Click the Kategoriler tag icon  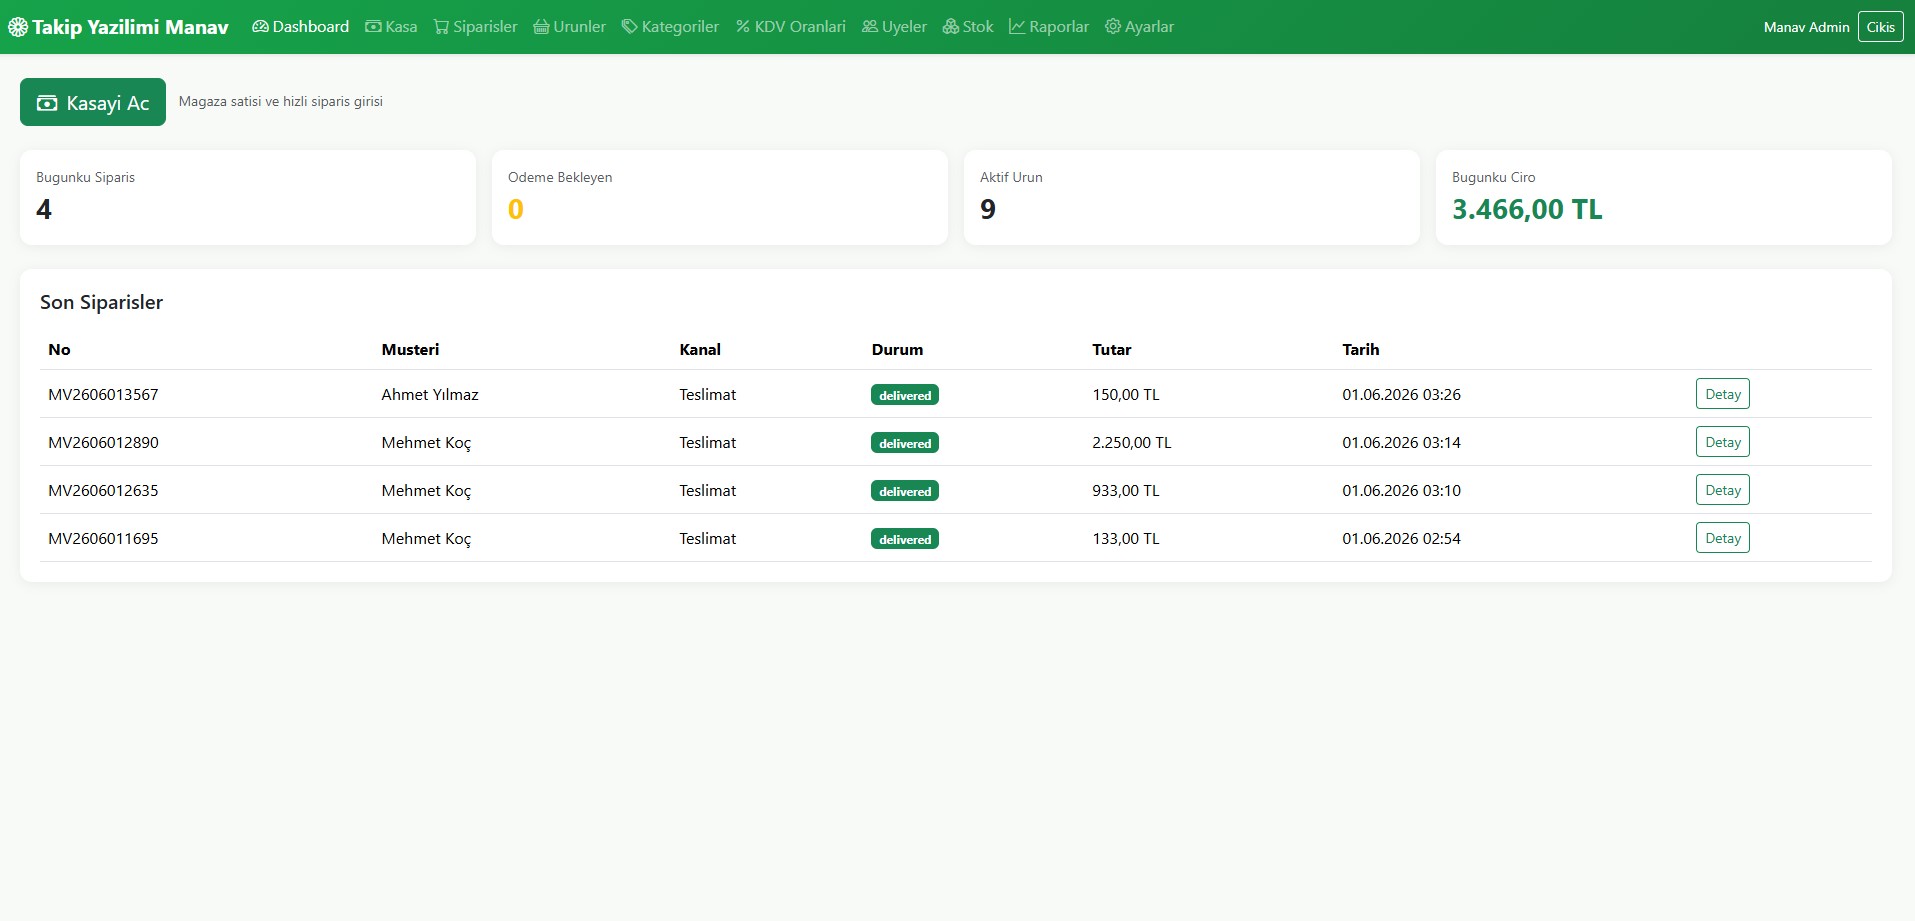click(x=629, y=27)
